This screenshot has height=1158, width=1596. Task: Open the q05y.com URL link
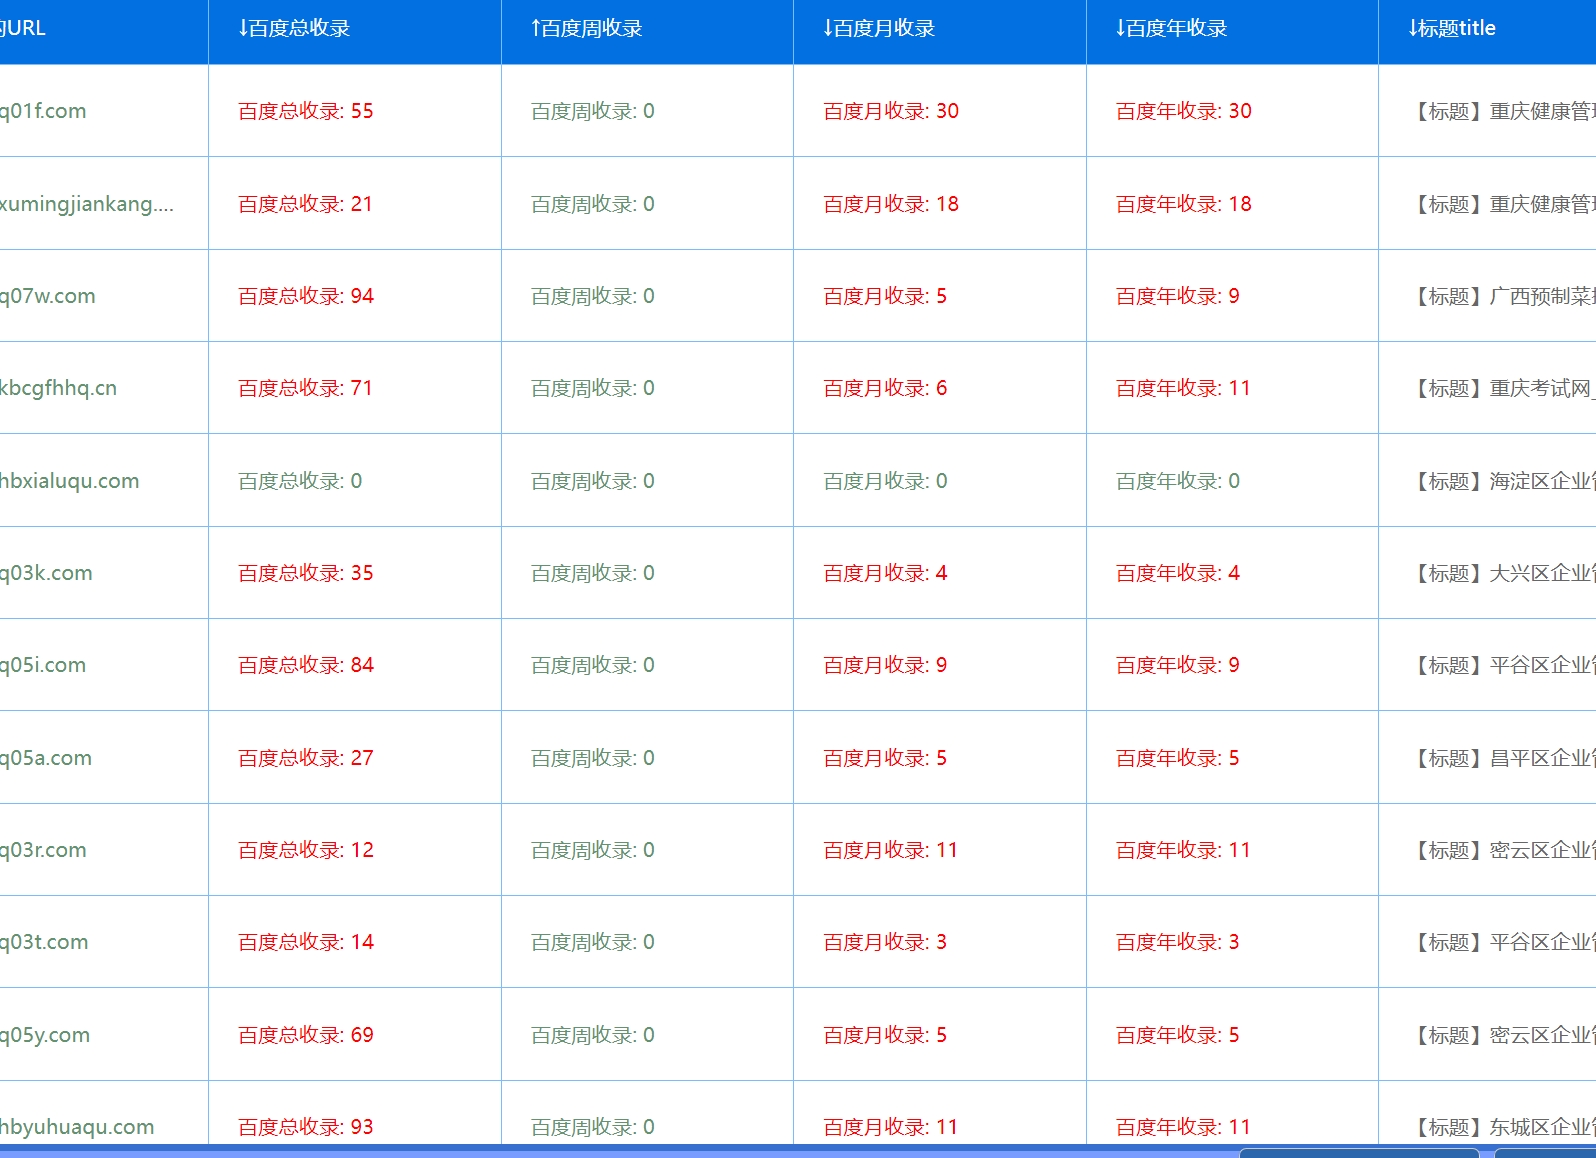[45, 1035]
